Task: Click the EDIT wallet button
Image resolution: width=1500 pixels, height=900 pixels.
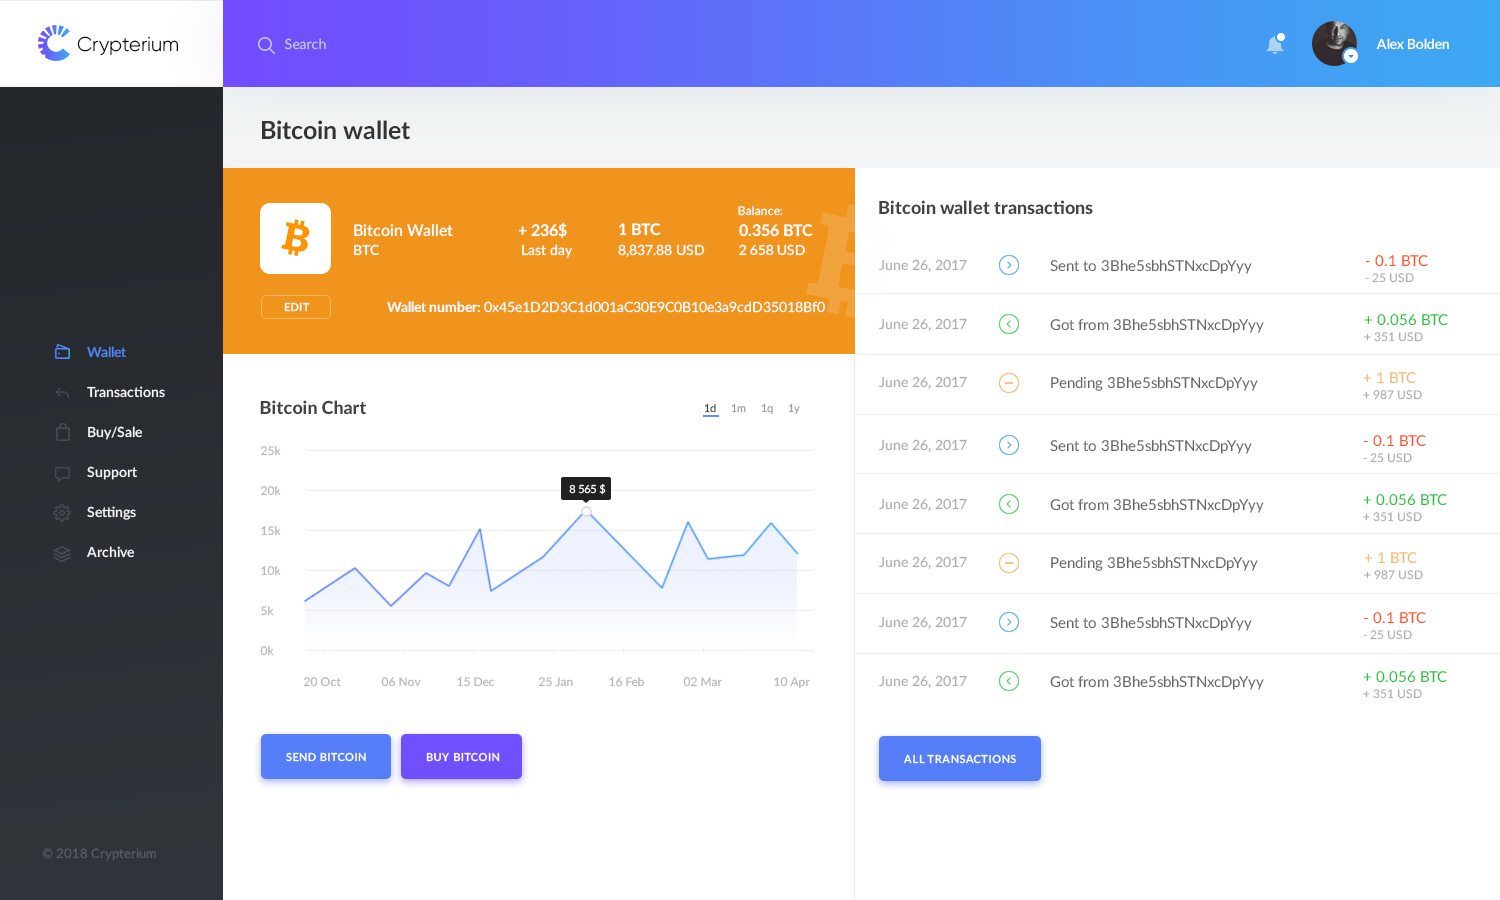Action: click(x=296, y=307)
